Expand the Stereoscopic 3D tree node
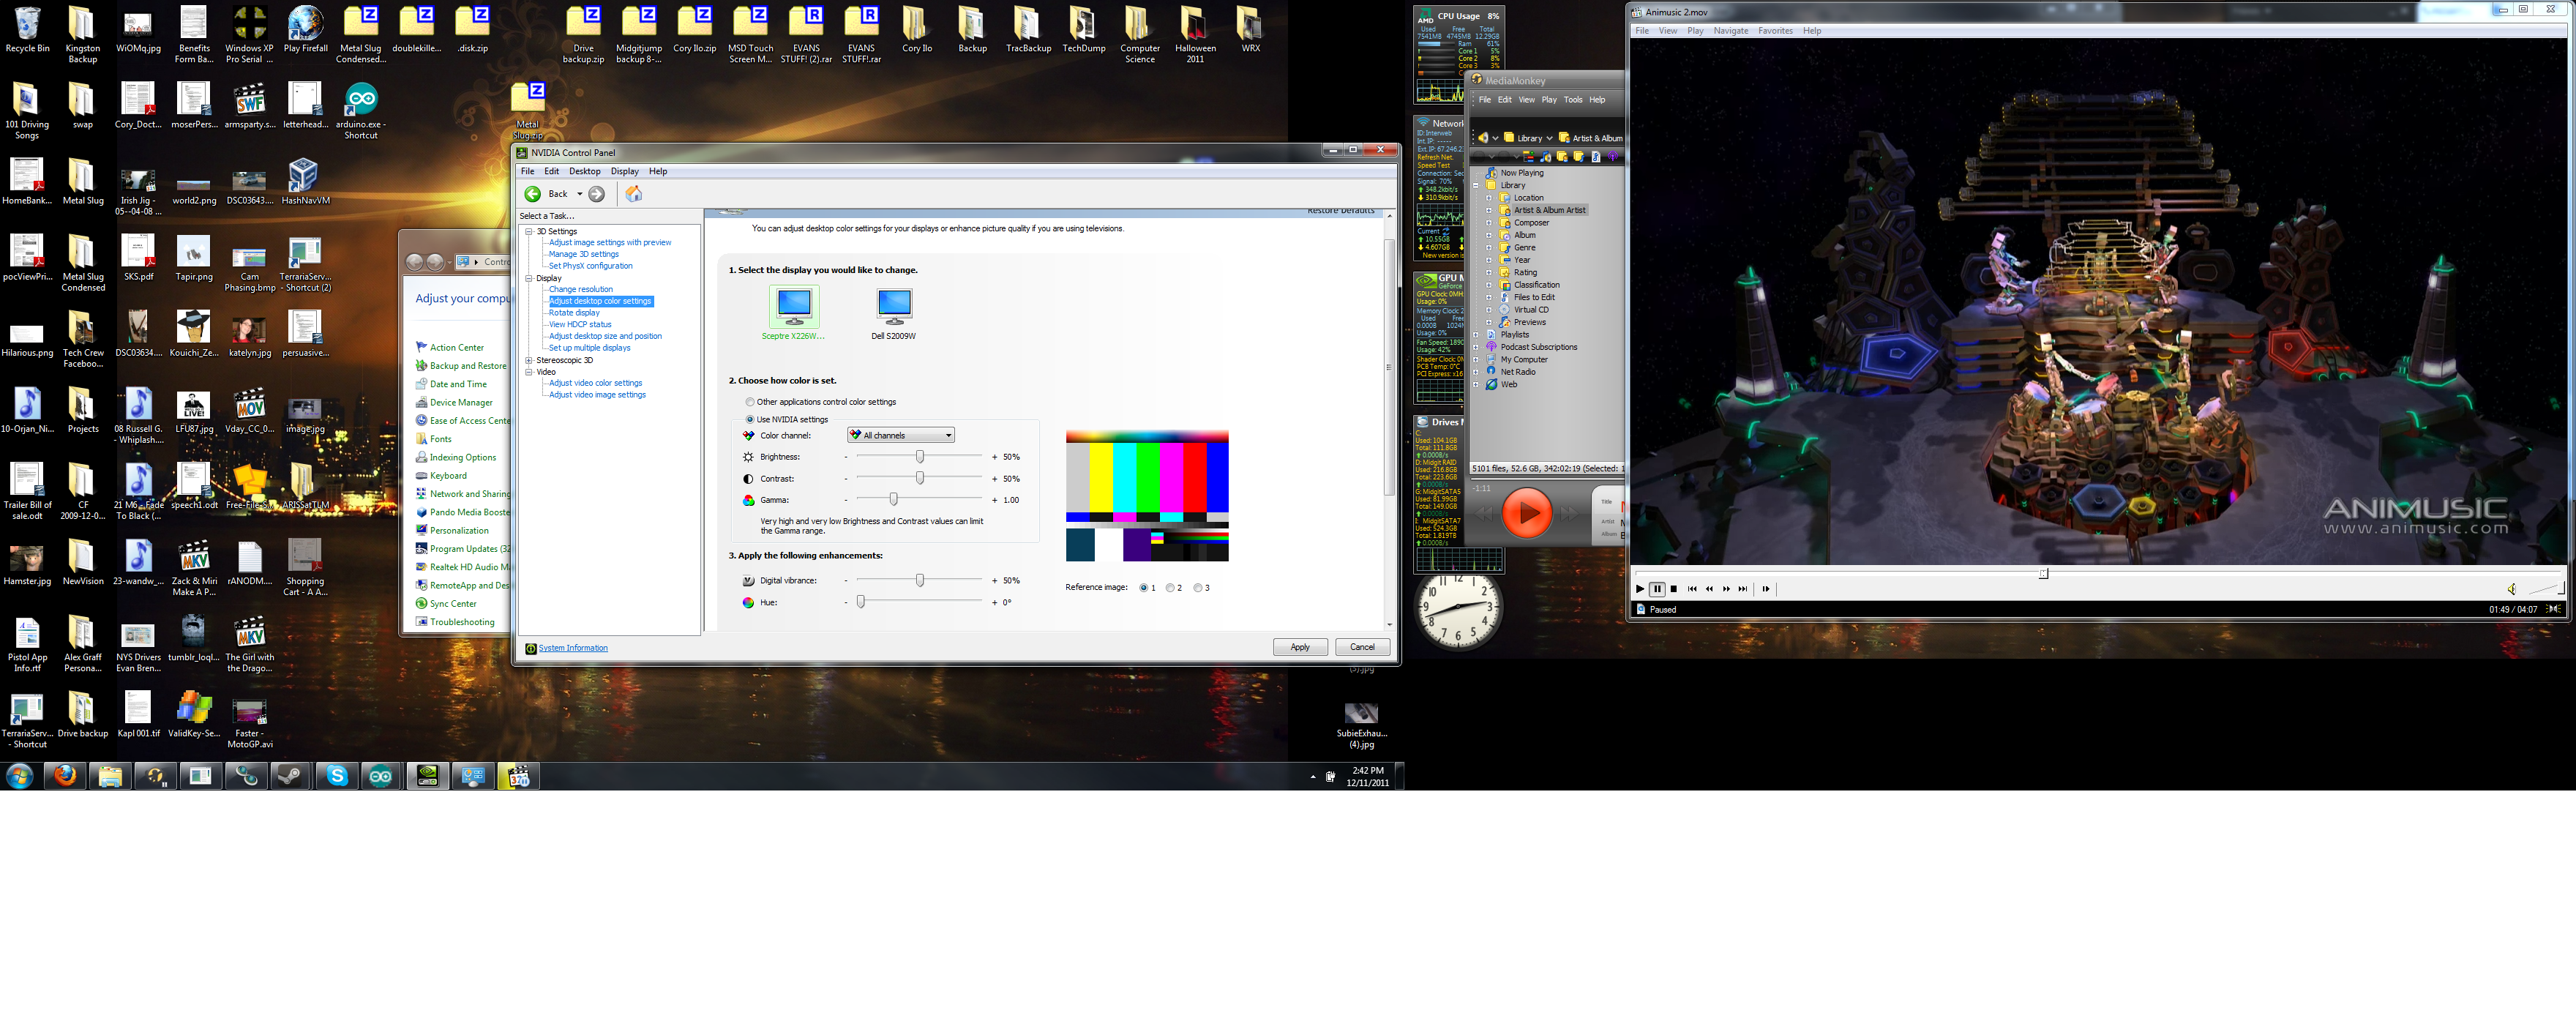Screen dimensions: 2576x1013 [x=529, y=361]
